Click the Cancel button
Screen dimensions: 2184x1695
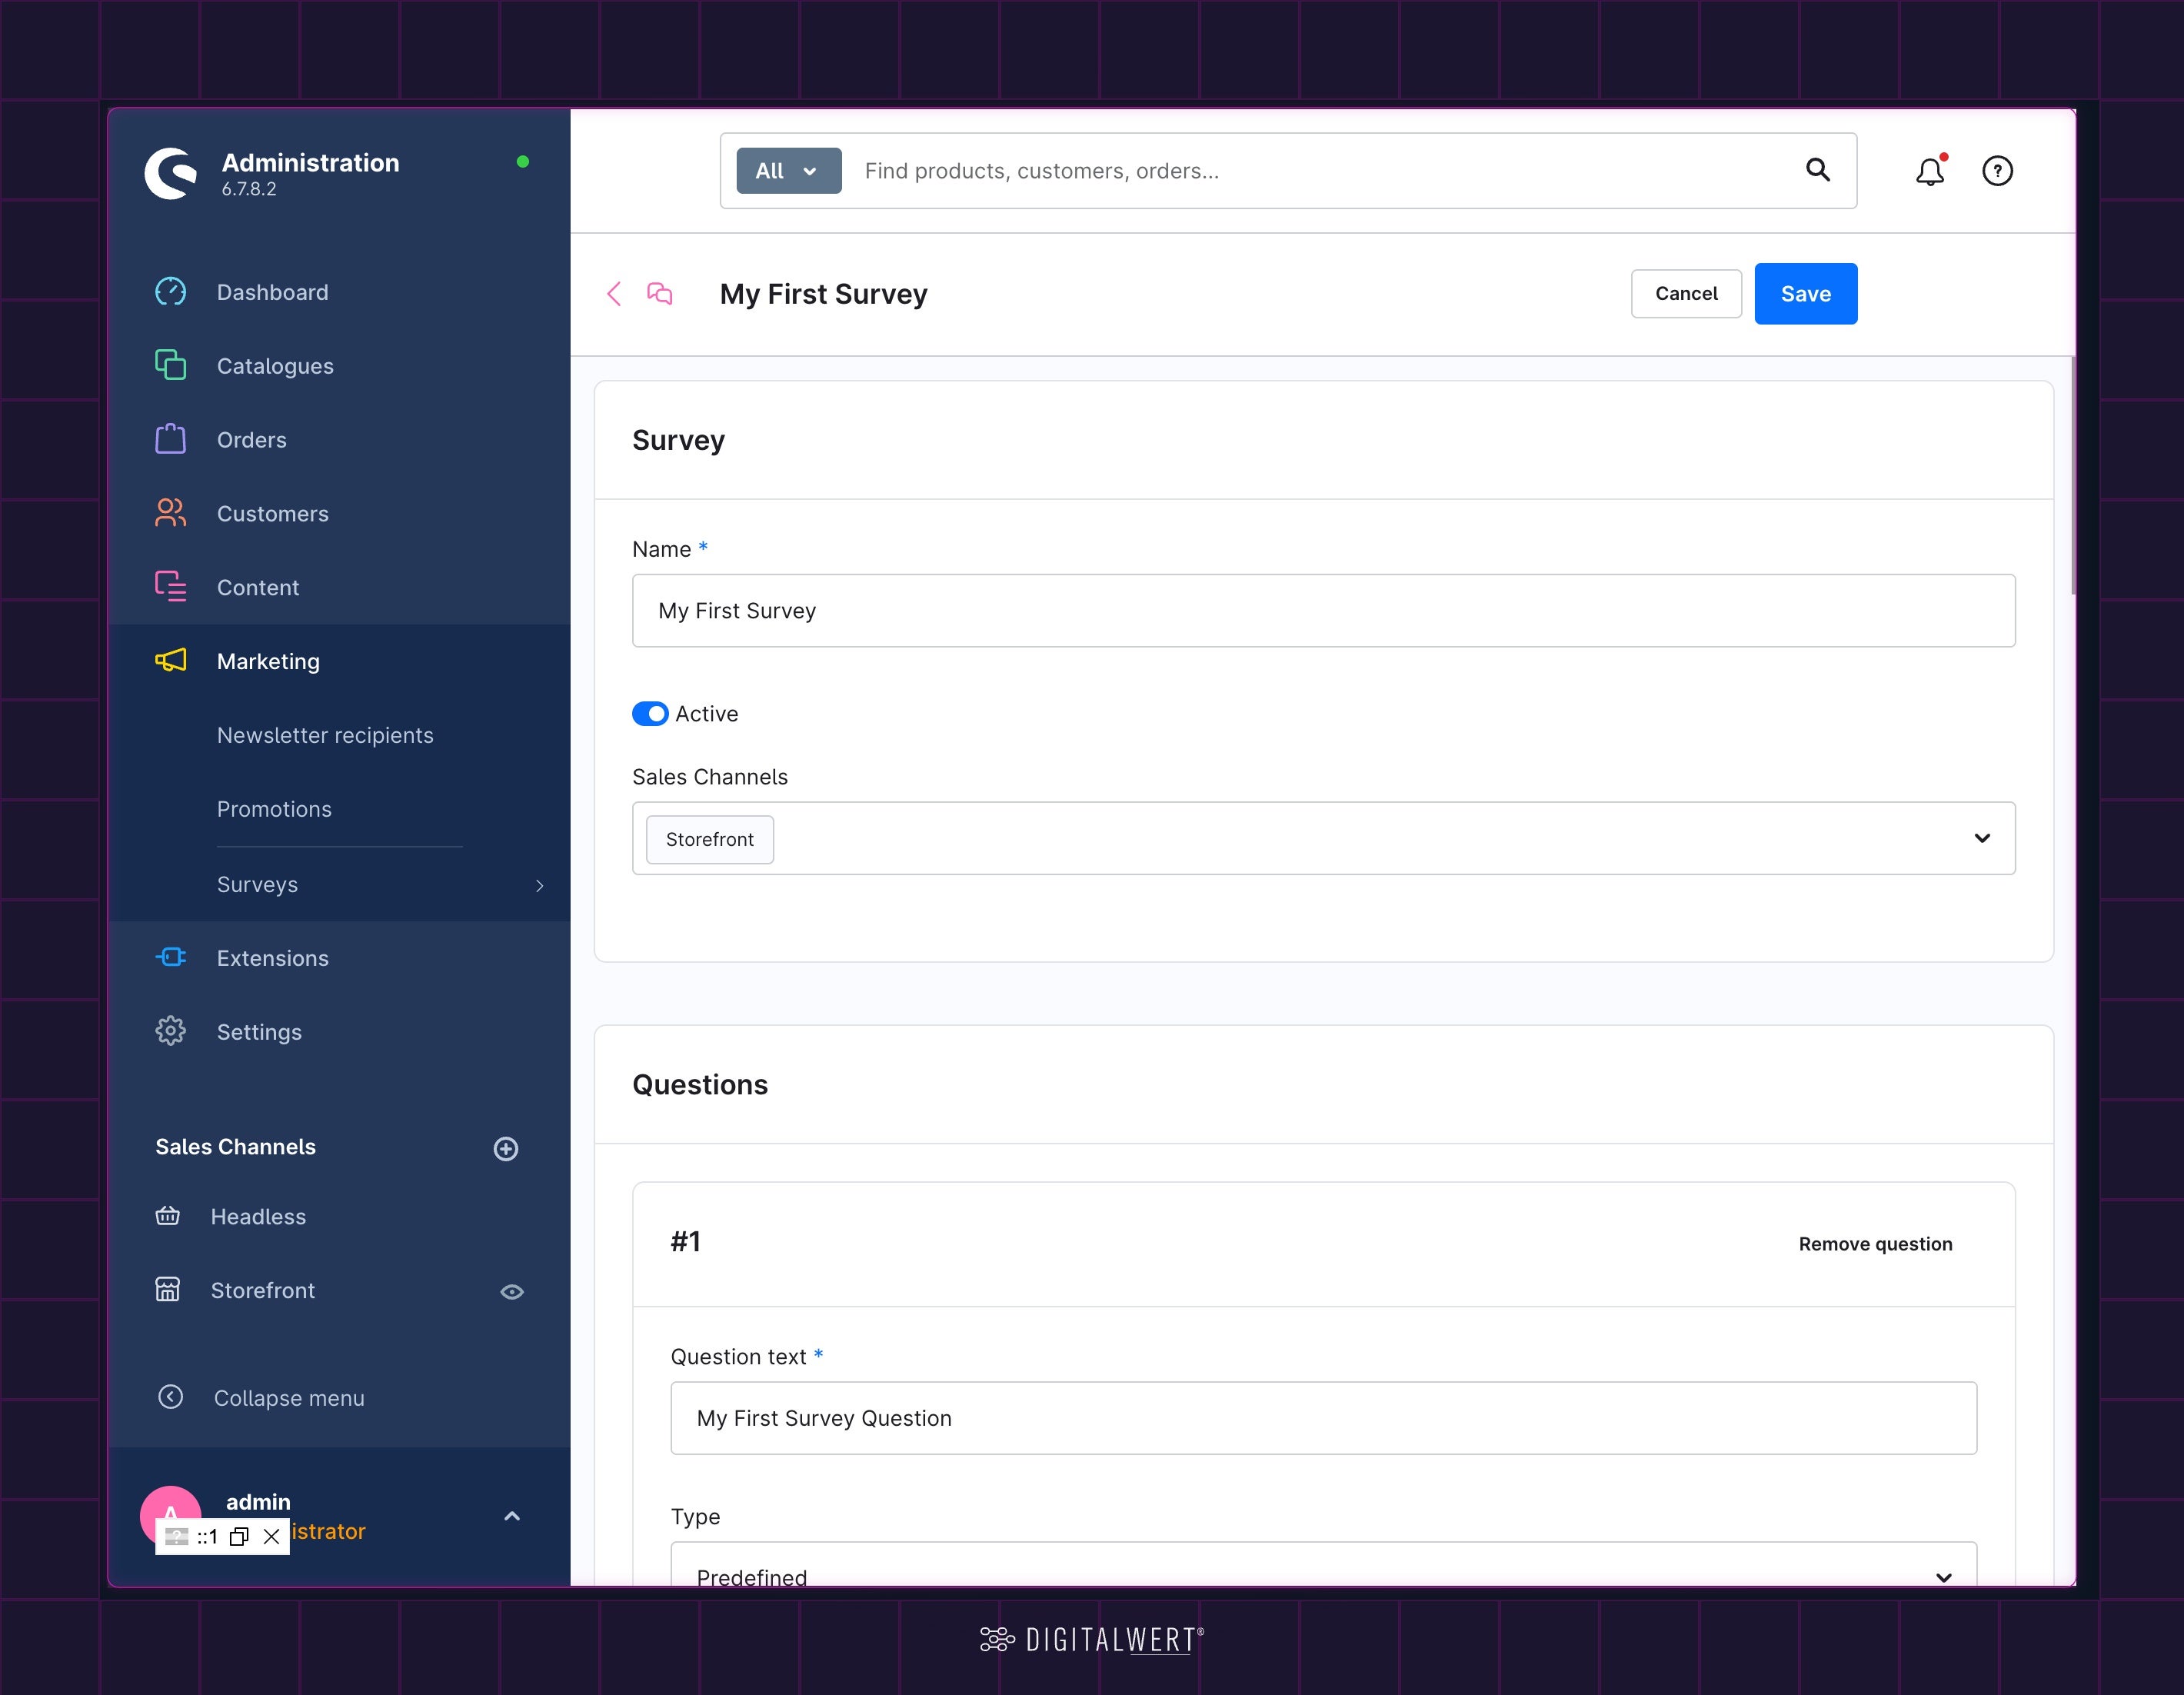click(x=1686, y=293)
